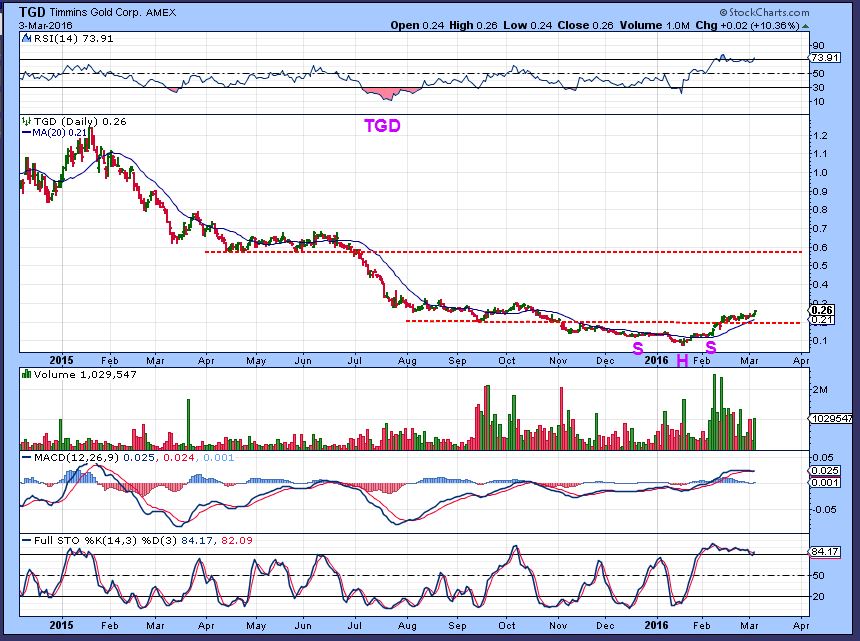
Task: Click the MACD(12,26,9) legend line marker
Action: (26, 457)
